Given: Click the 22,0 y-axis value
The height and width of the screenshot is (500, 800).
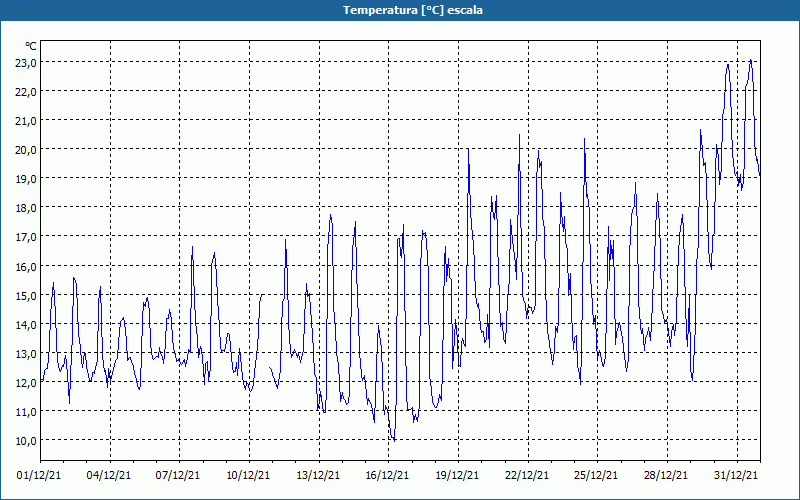Looking at the screenshot, I should 26,91.
